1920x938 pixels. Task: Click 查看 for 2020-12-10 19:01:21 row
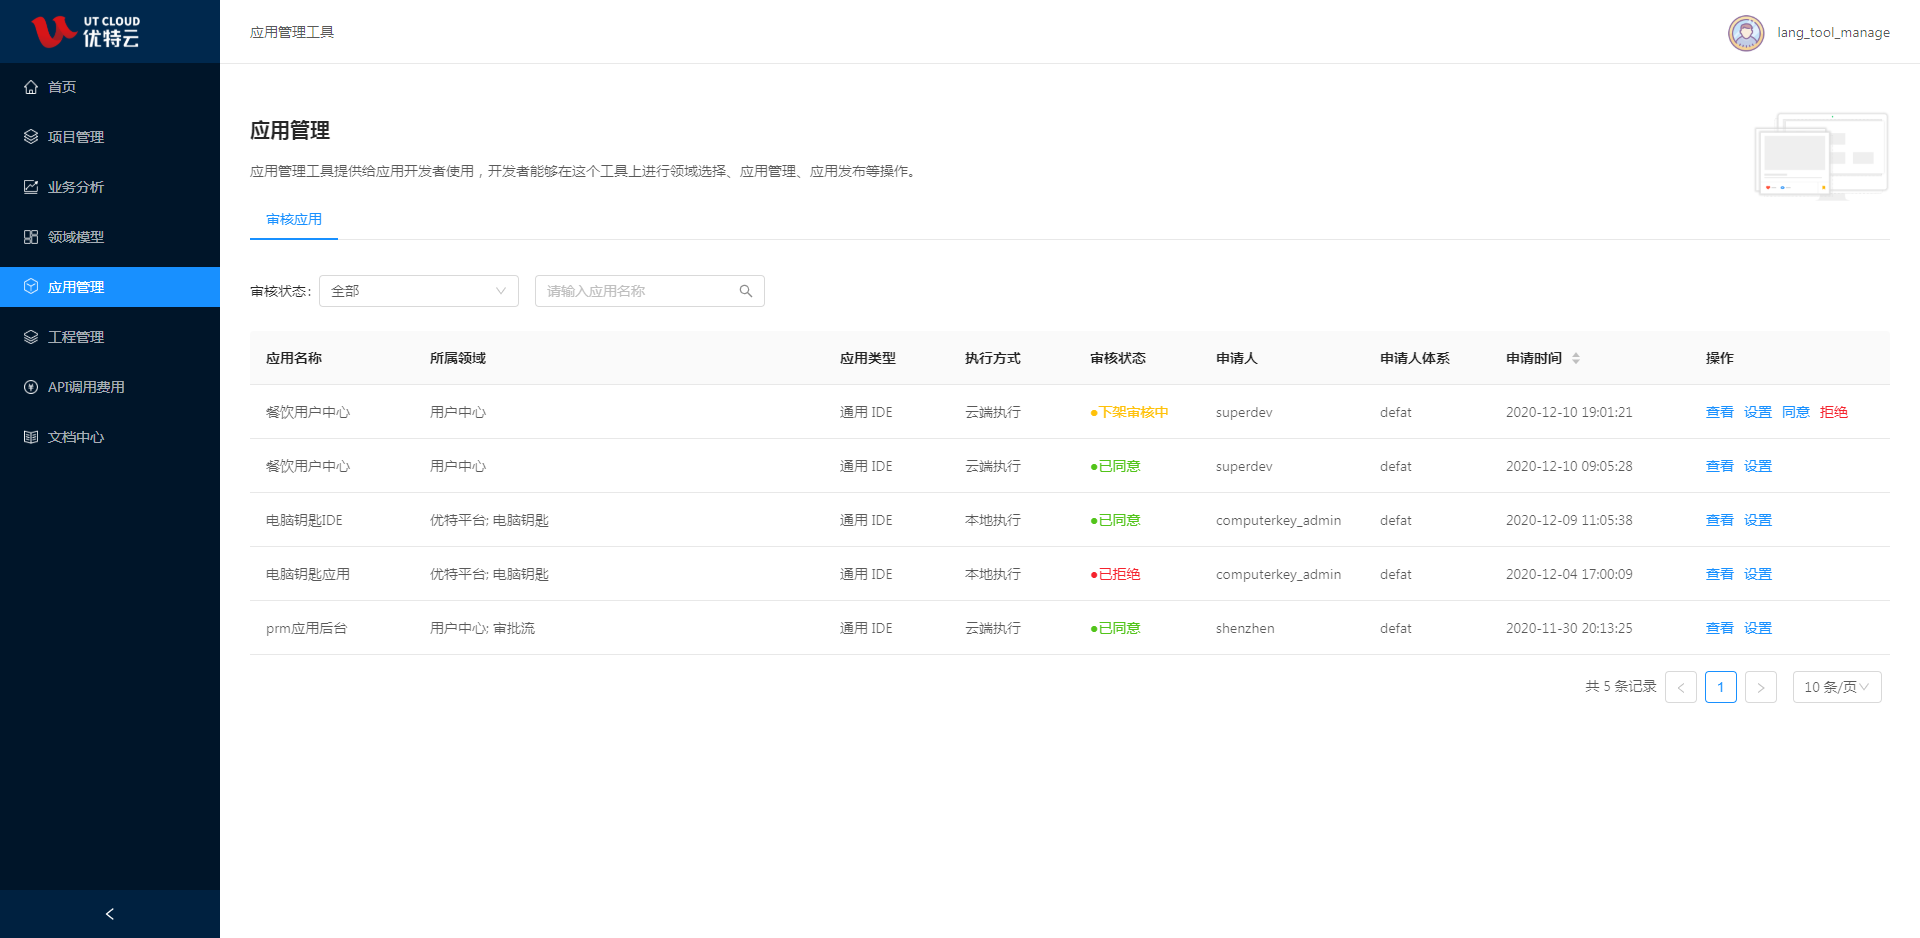tap(1720, 412)
